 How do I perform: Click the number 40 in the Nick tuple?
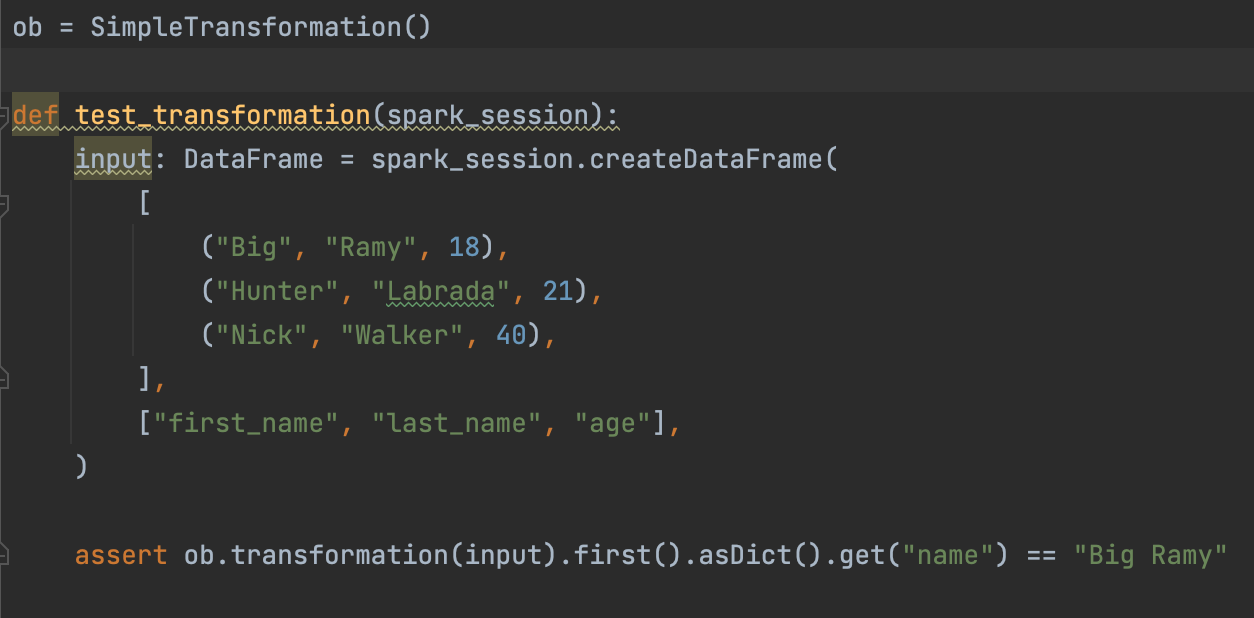(x=511, y=335)
